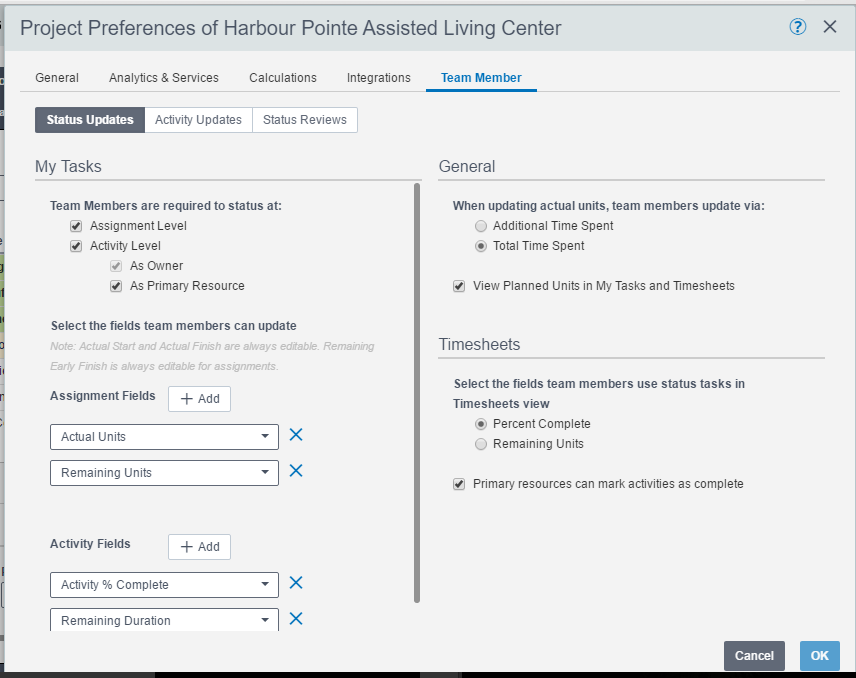Image resolution: width=856 pixels, height=678 pixels.
Task: Delete the Activity % Complete field row
Action: (296, 582)
